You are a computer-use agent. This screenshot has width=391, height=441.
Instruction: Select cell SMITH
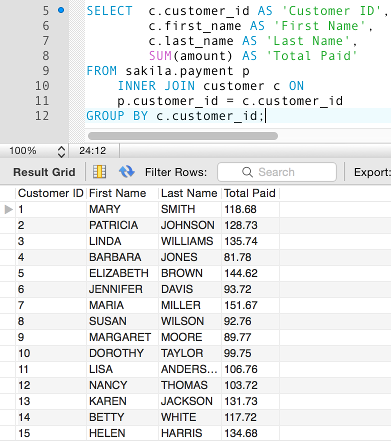click(x=190, y=209)
